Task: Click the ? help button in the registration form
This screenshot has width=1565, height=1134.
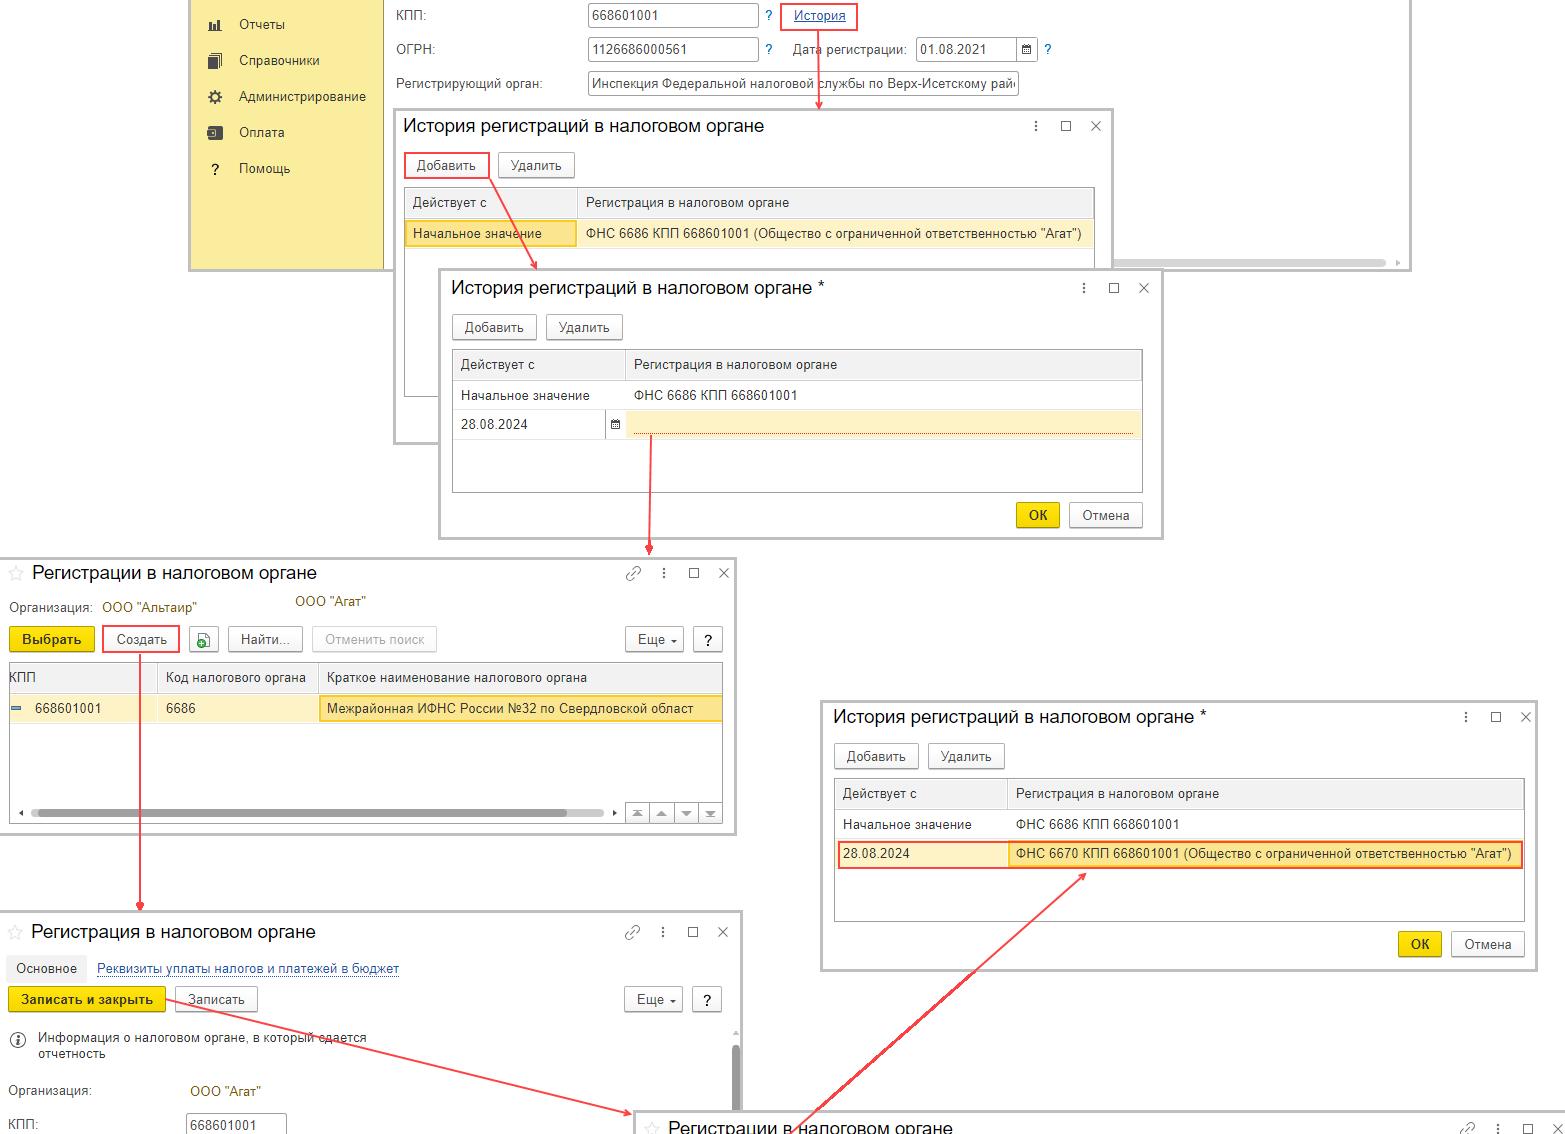Action: click(707, 999)
